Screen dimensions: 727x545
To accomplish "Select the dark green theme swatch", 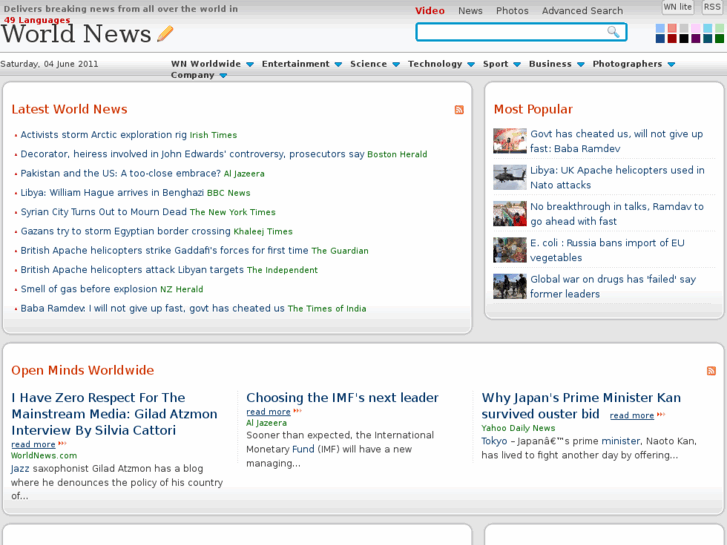I will click(719, 38).
